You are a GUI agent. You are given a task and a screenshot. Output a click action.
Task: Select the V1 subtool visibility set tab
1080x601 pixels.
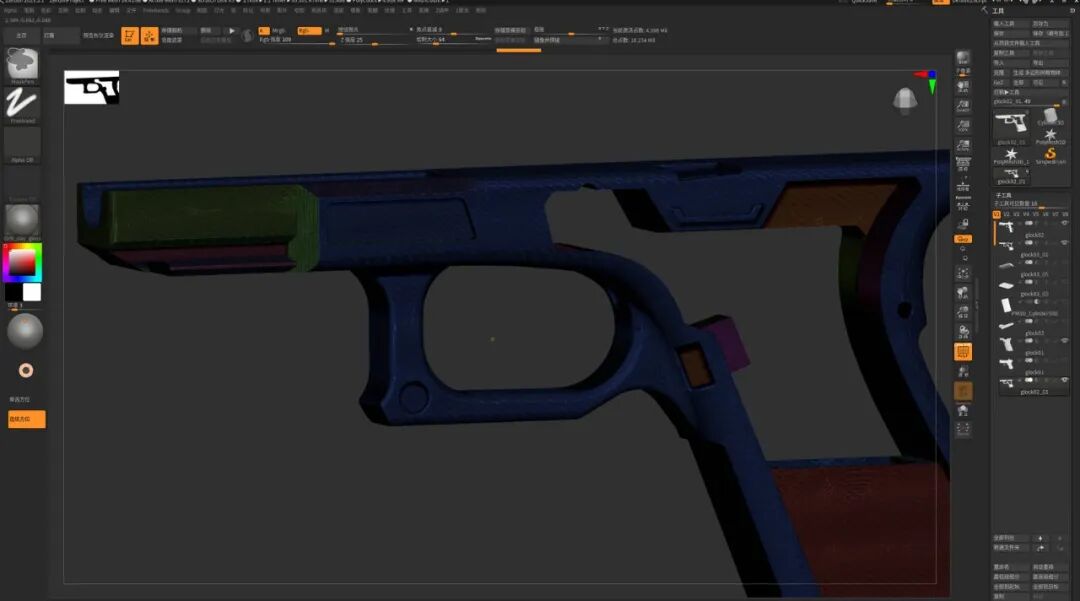coord(997,215)
